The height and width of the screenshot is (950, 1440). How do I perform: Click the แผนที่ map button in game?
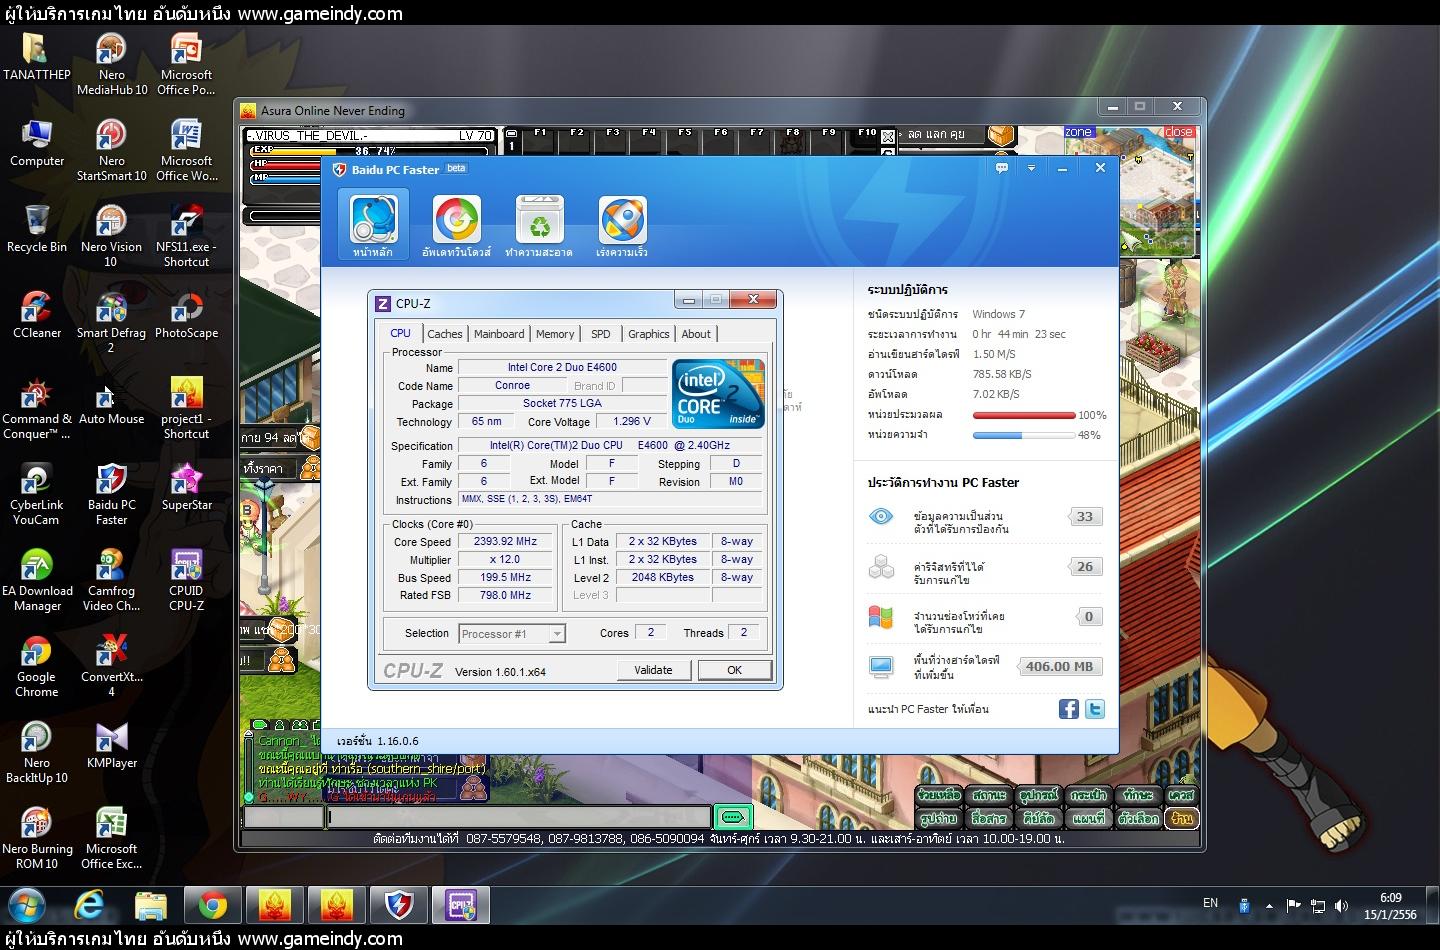coord(1088,818)
